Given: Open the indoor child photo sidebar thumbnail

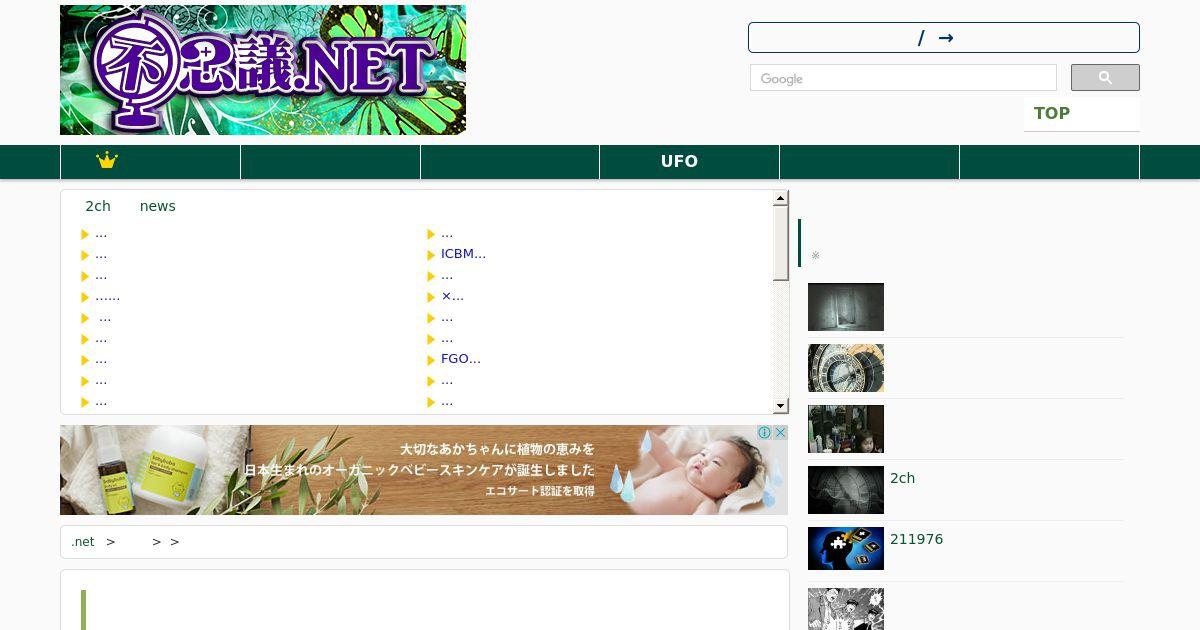Looking at the screenshot, I should pyautogui.click(x=846, y=429).
